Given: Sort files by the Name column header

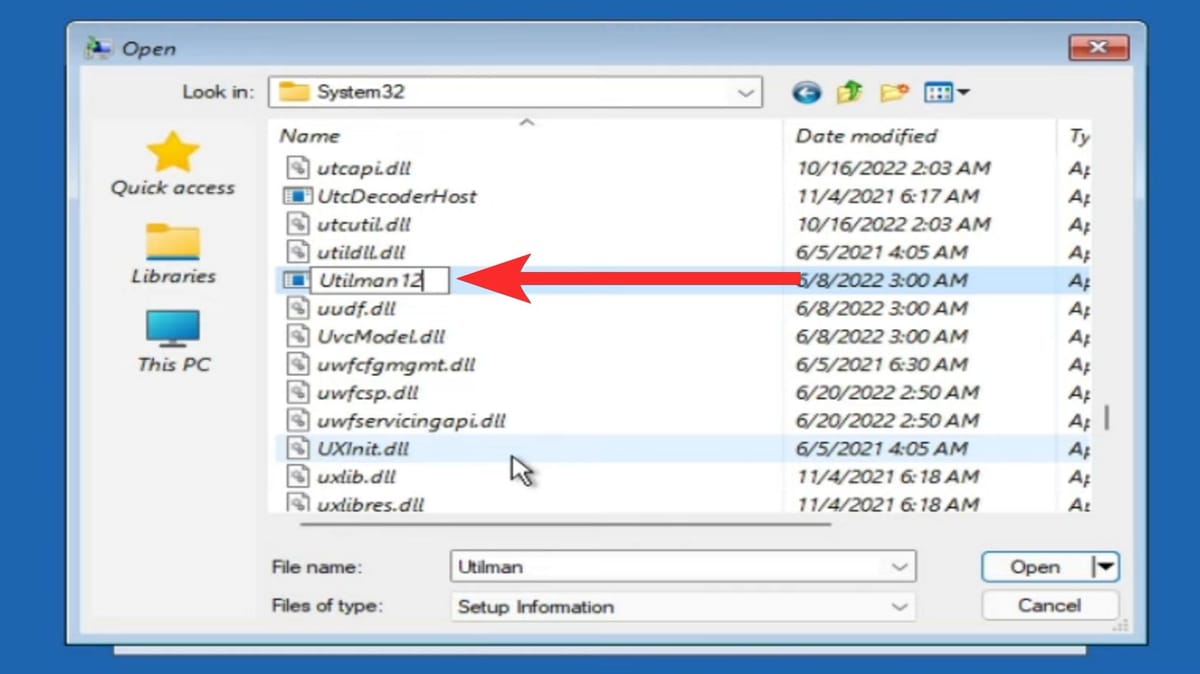Looking at the screenshot, I should click(x=310, y=136).
